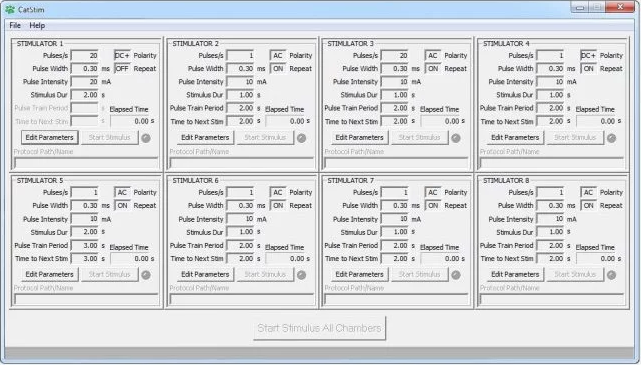Open the Help menu
The width and height of the screenshot is (641, 365).
tap(37, 25)
